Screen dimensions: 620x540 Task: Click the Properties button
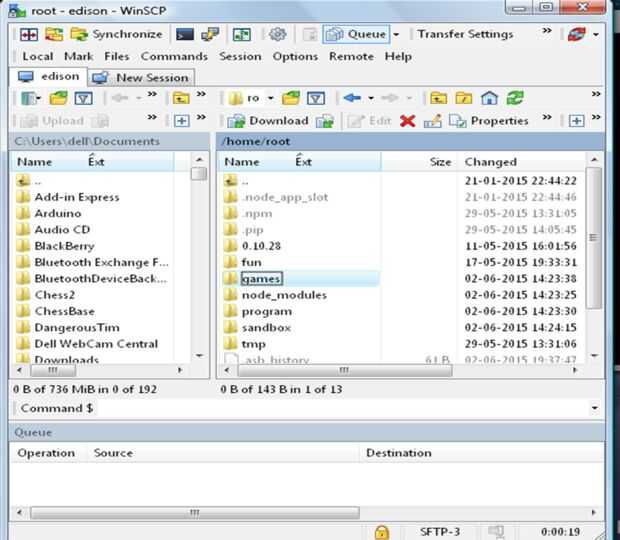489,121
